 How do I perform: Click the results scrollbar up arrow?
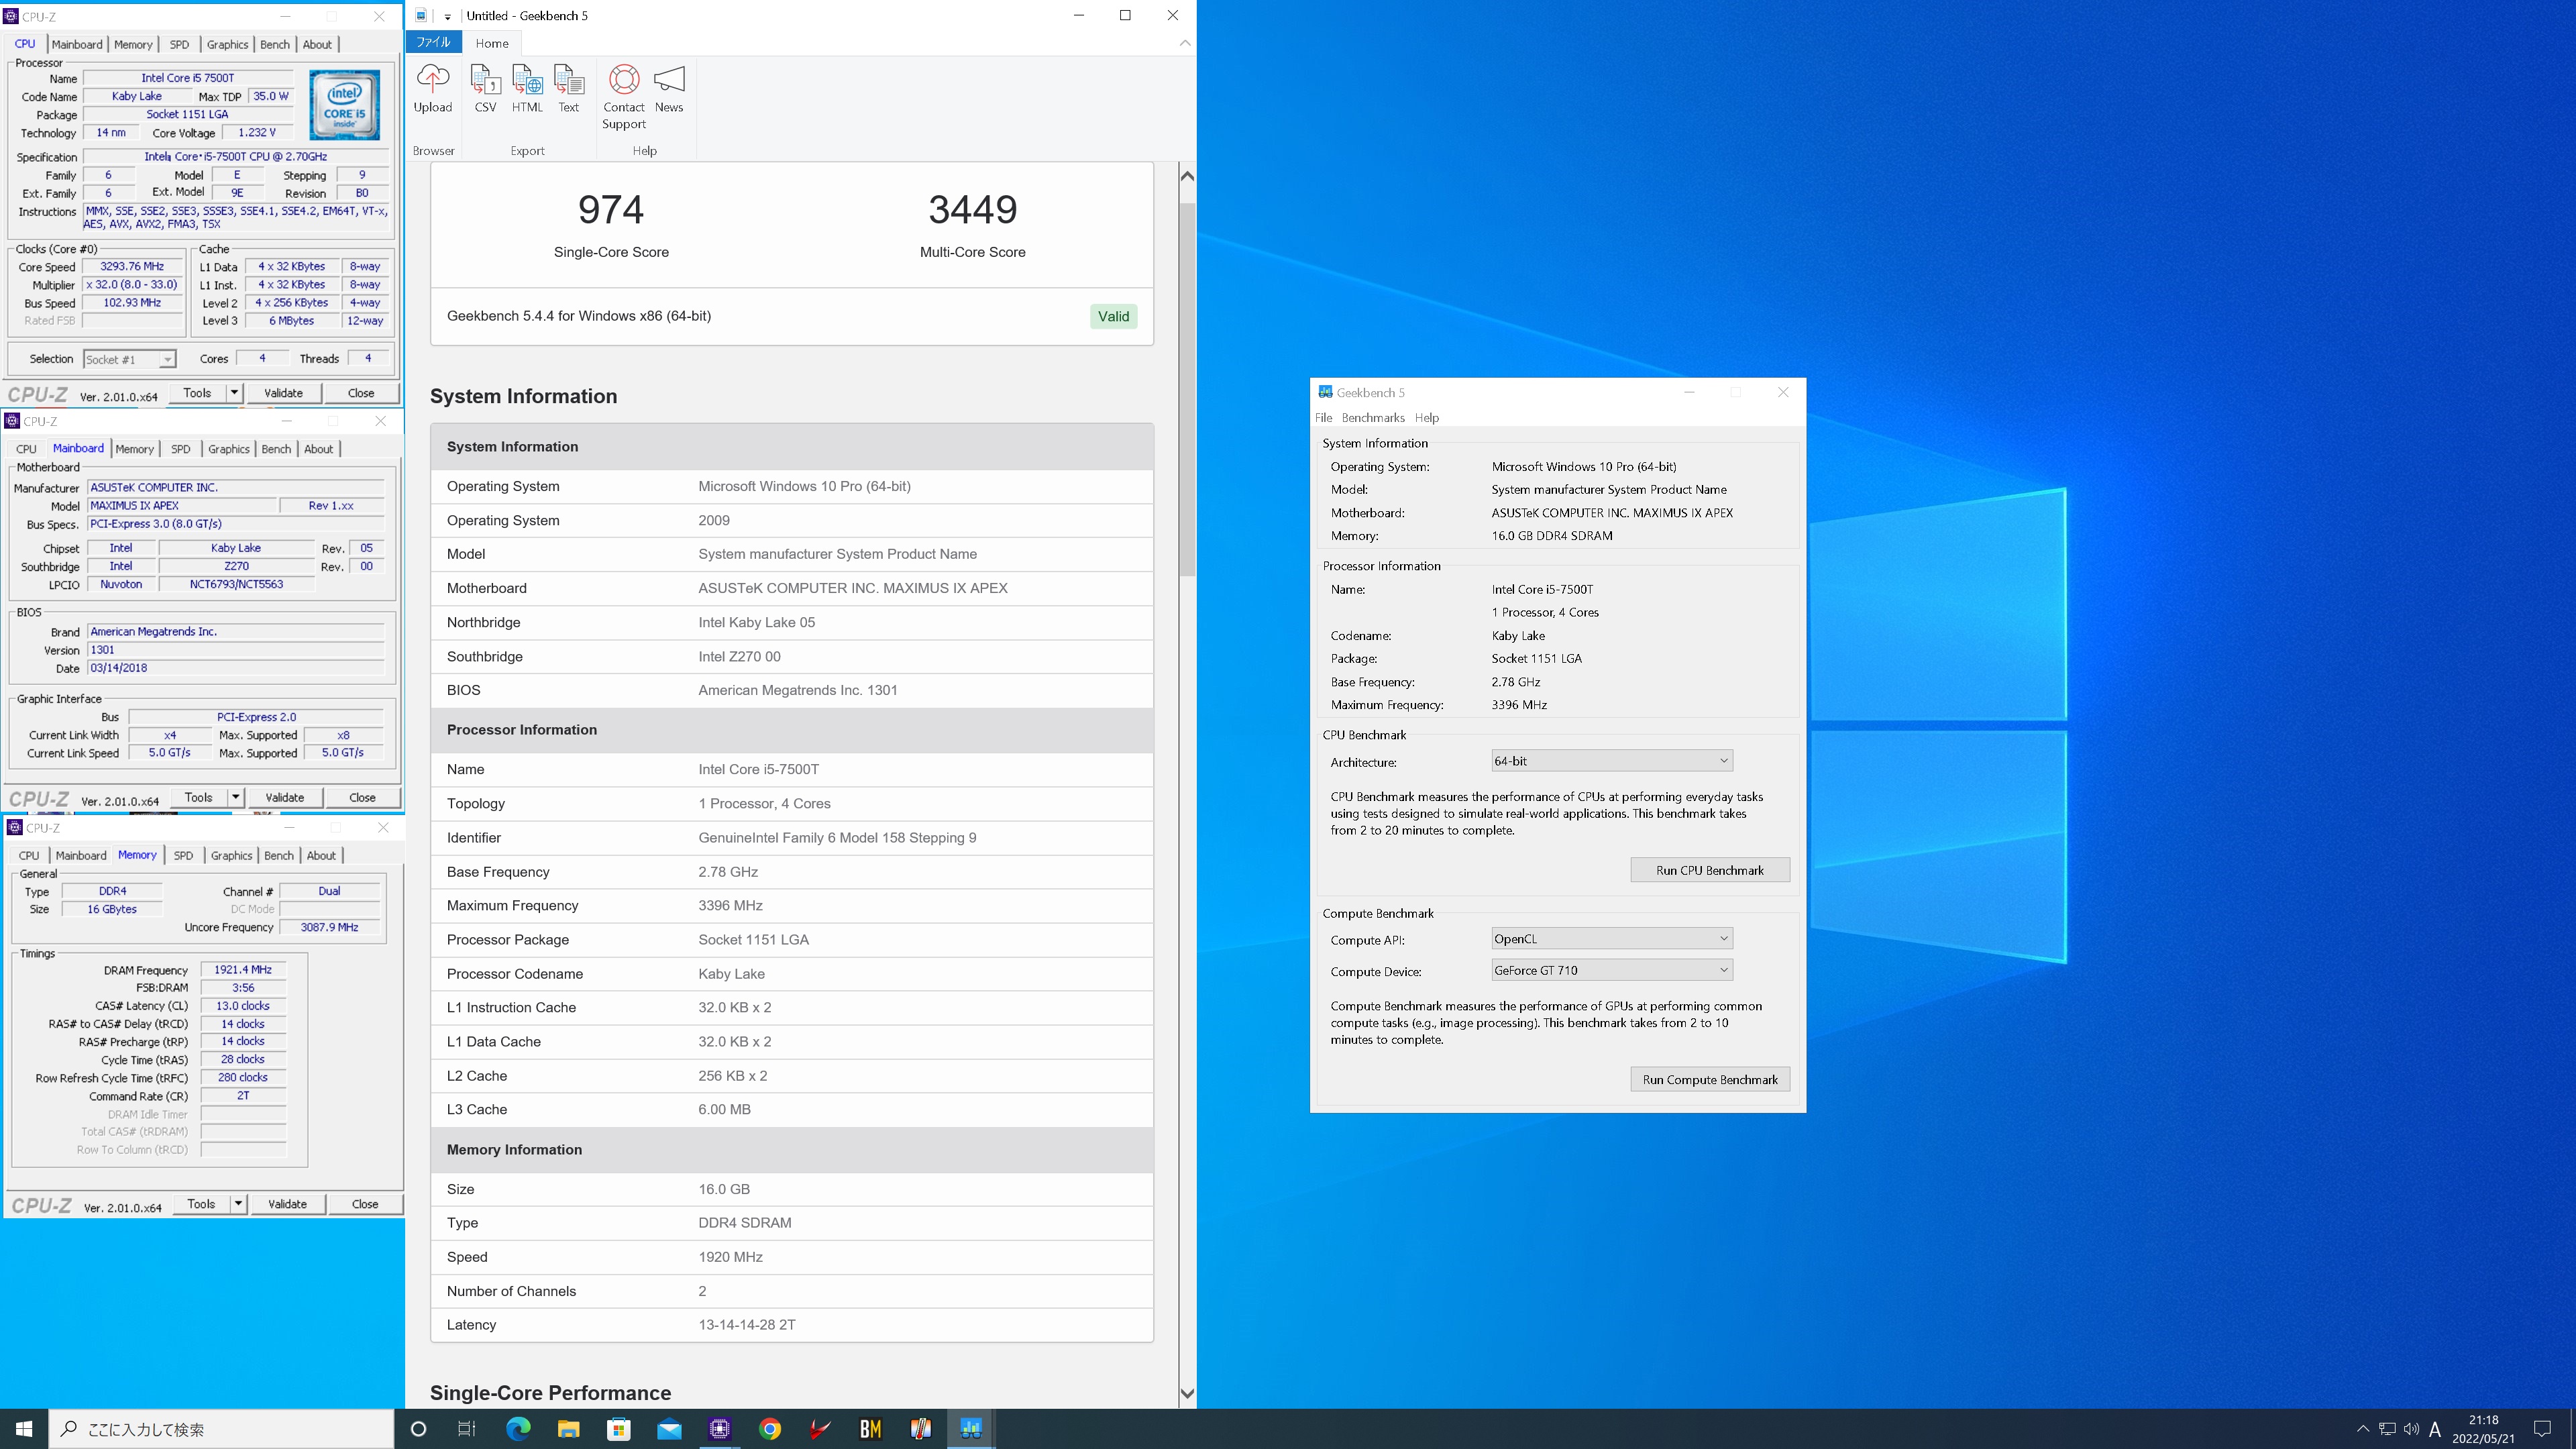[1187, 176]
